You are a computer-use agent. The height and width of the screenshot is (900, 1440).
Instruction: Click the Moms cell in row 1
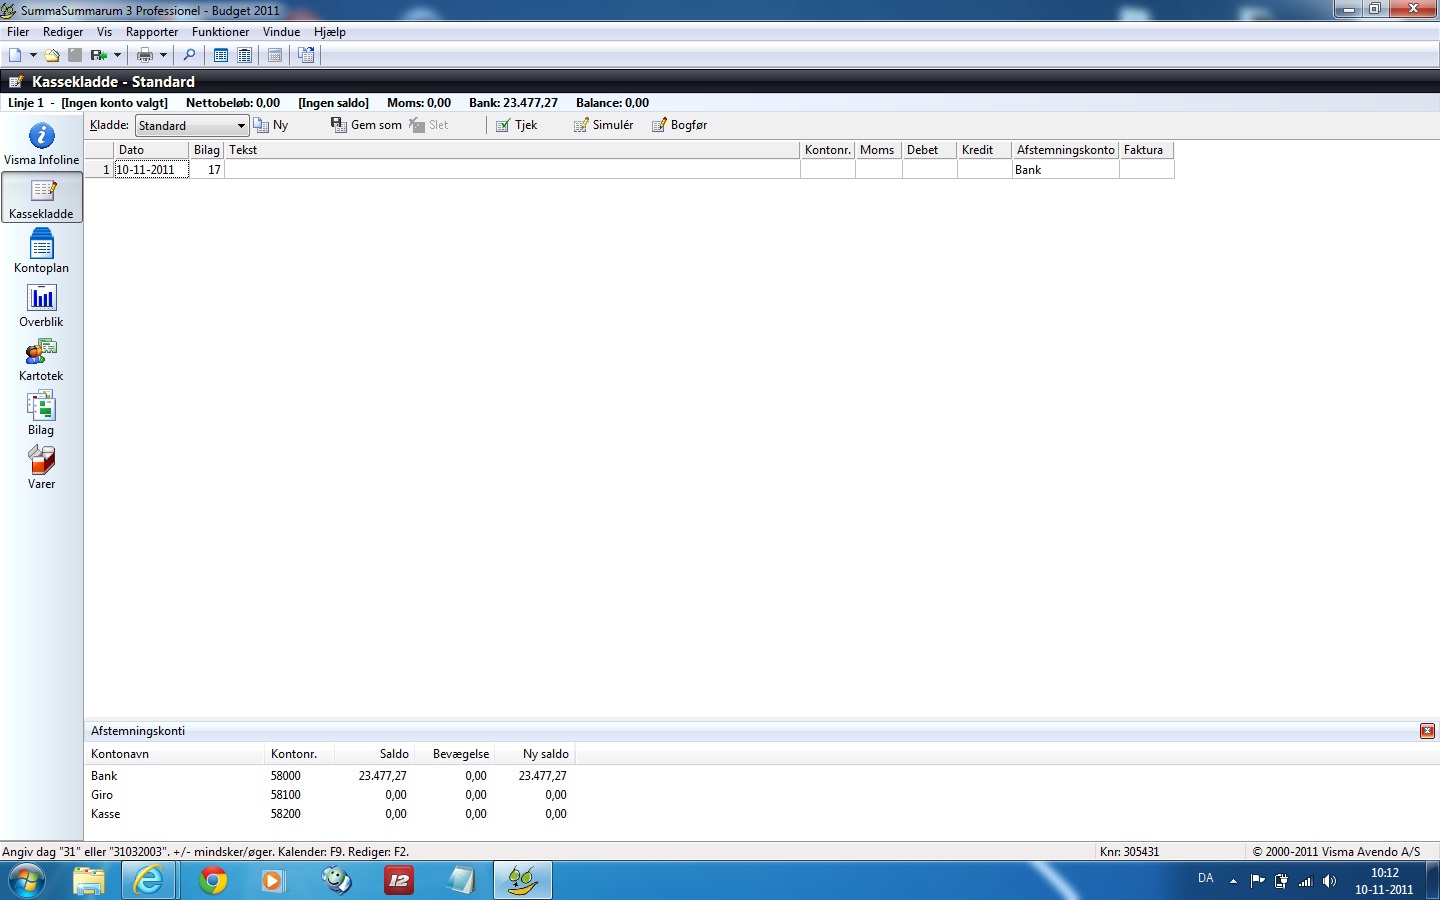879,170
